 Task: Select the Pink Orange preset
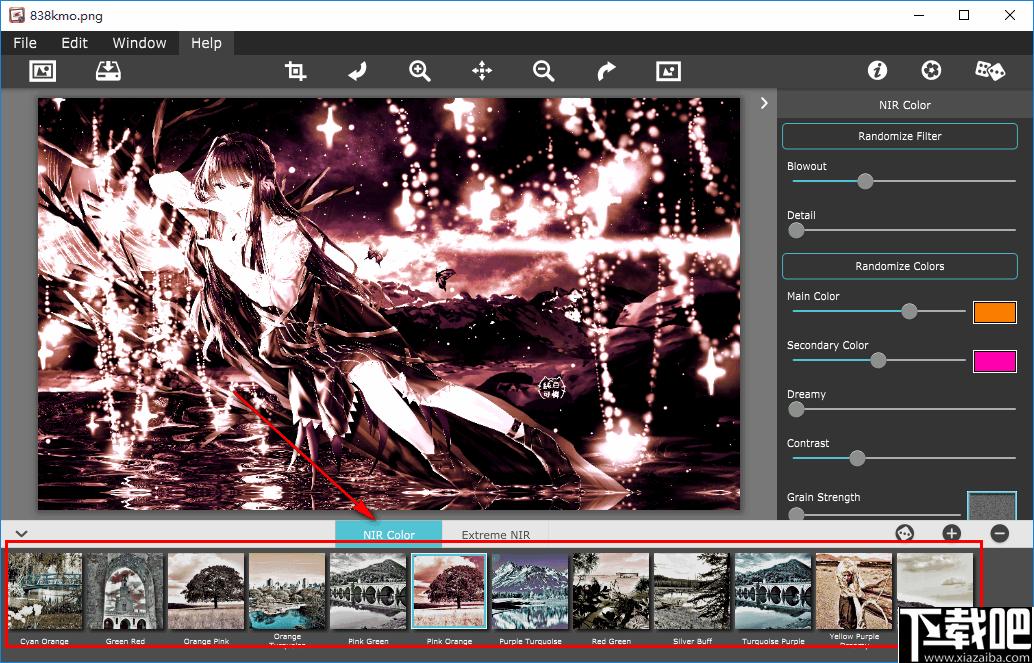449,591
